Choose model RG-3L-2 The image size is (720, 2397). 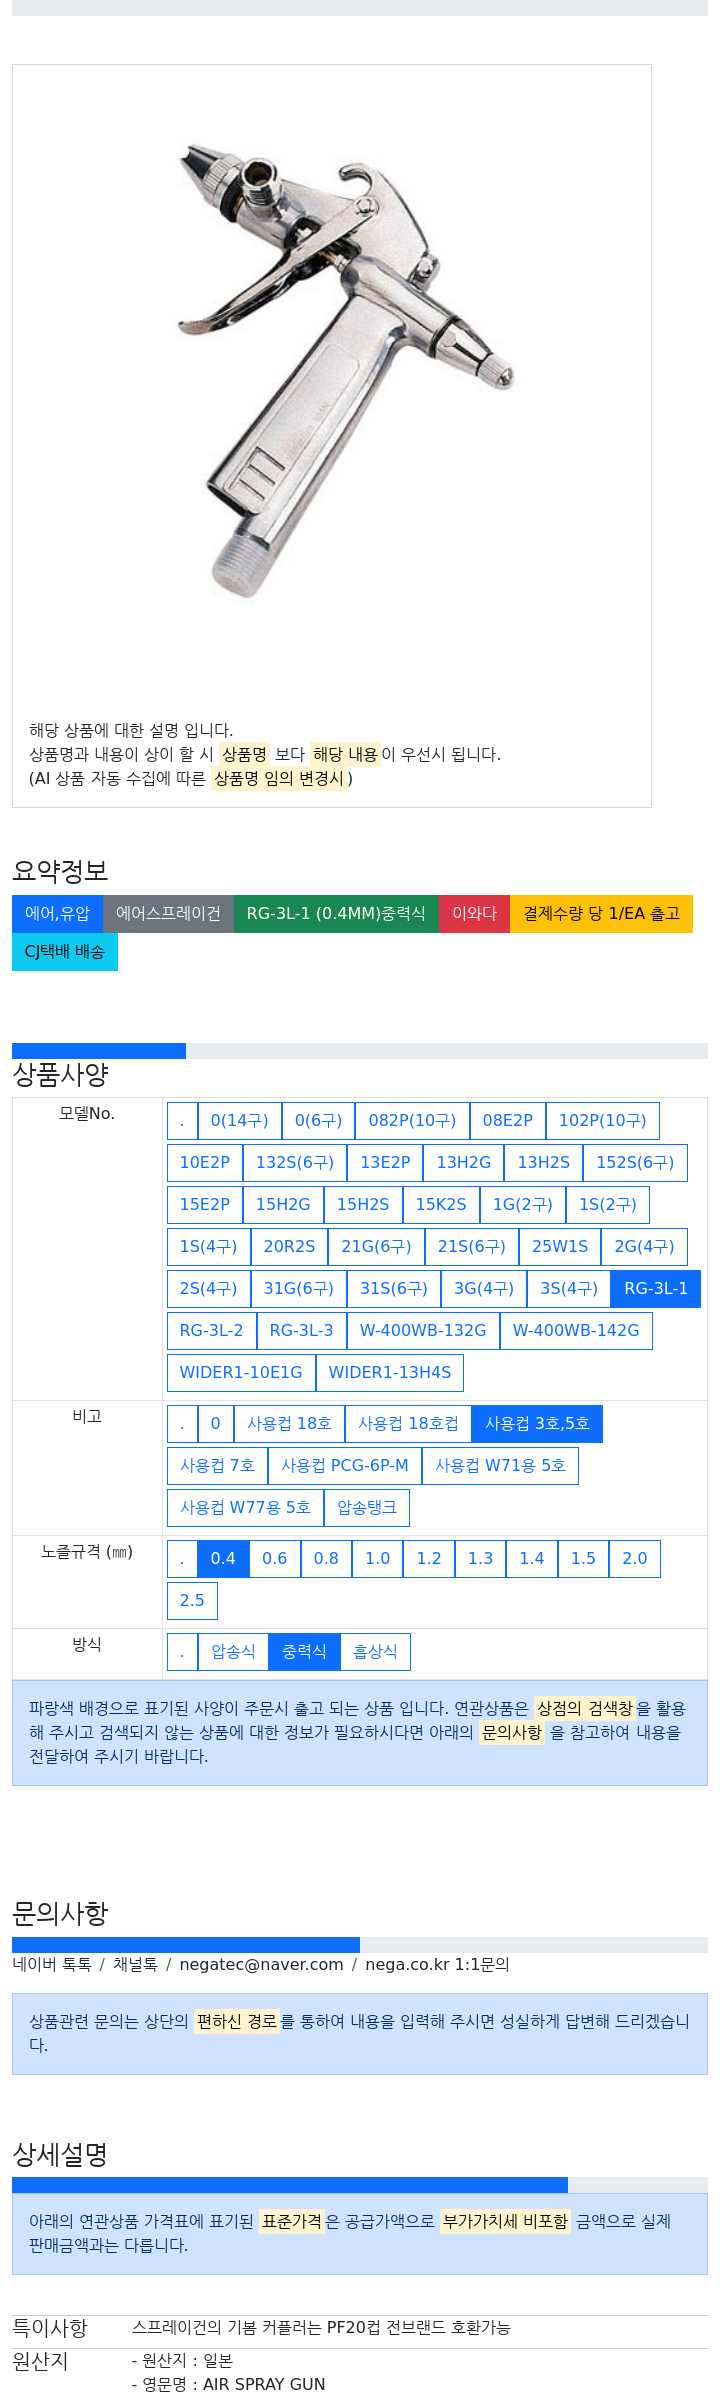pos(211,1331)
